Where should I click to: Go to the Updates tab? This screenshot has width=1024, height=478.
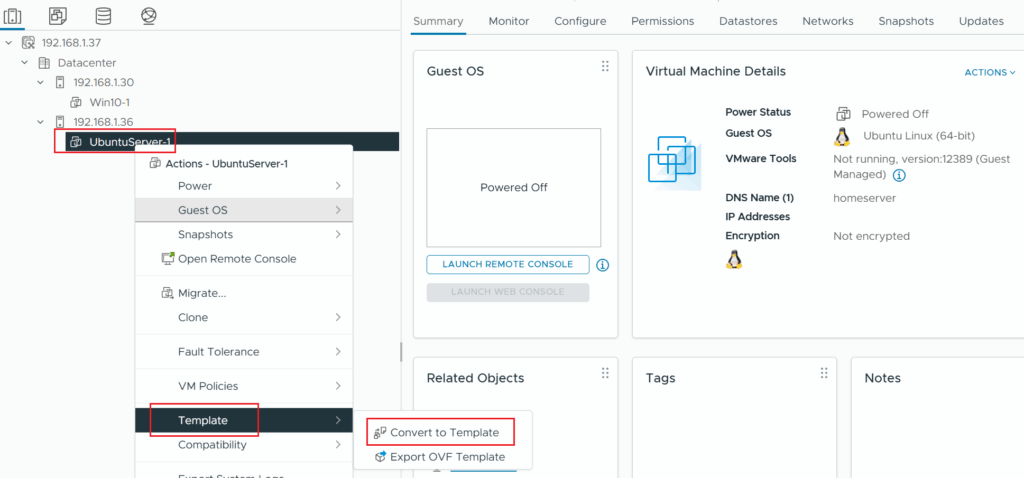(981, 21)
